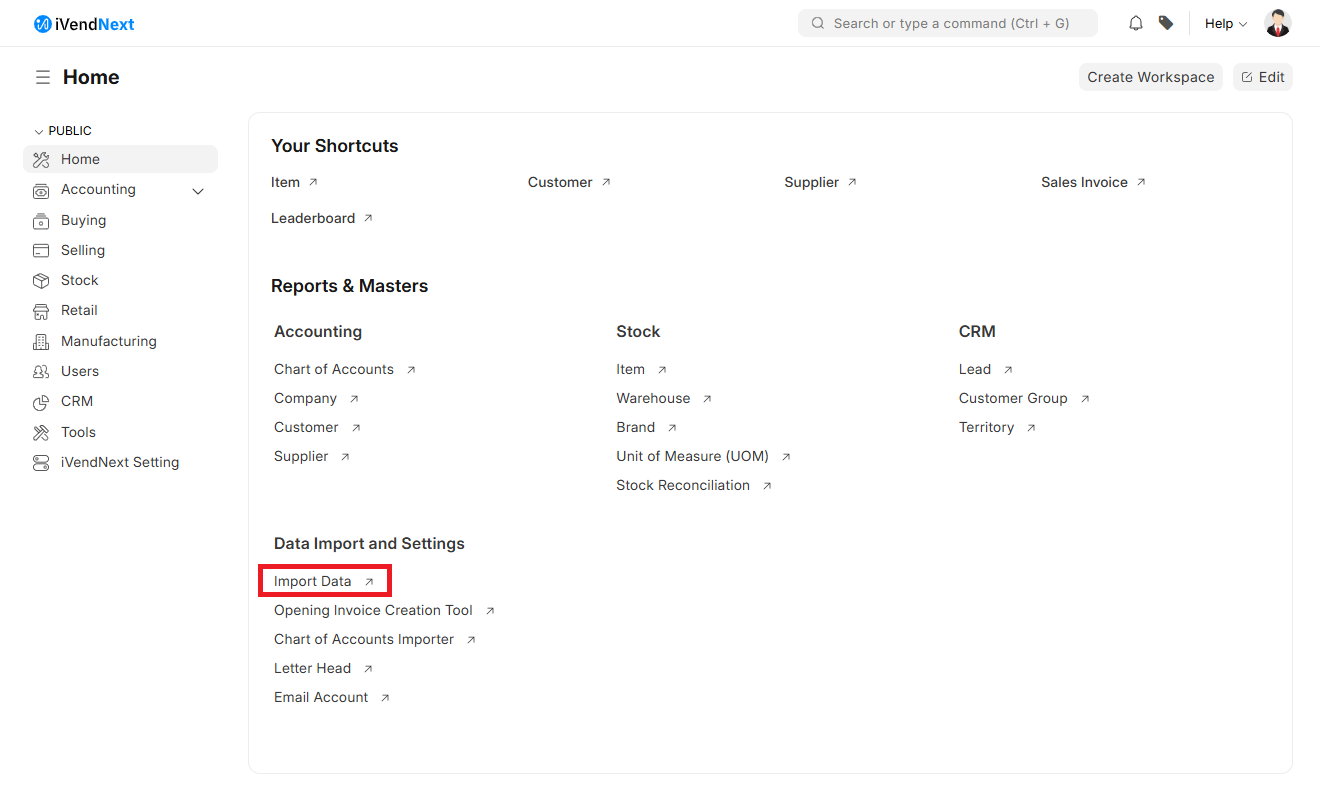The image size is (1320, 796).
Task: Click the Buying sidebar icon
Action: coord(41,220)
